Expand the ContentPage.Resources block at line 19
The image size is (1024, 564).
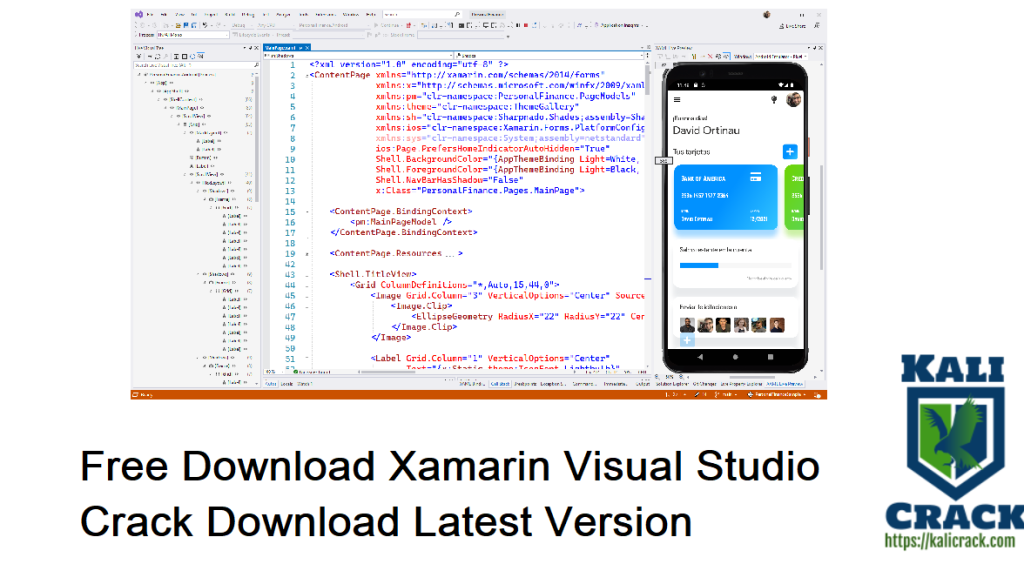tap(307, 253)
